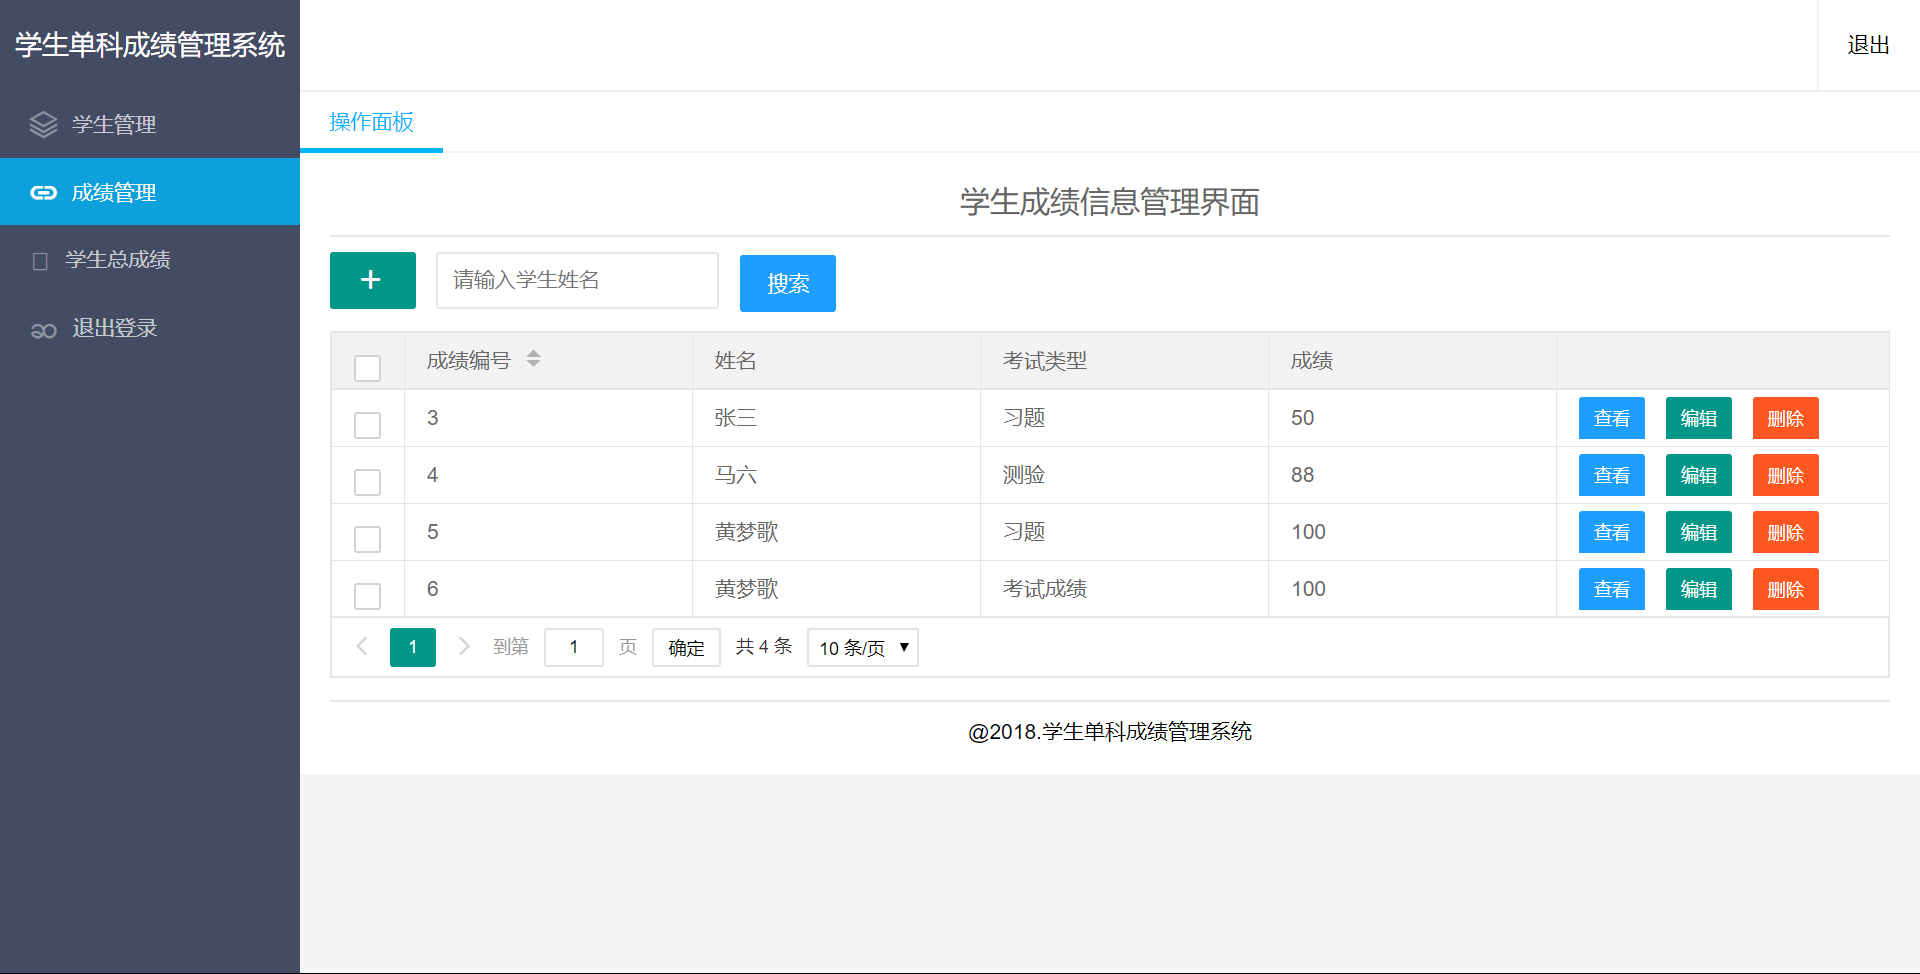Click the green plus add button
The width and height of the screenshot is (1920, 974).
pyautogui.click(x=372, y=280)
